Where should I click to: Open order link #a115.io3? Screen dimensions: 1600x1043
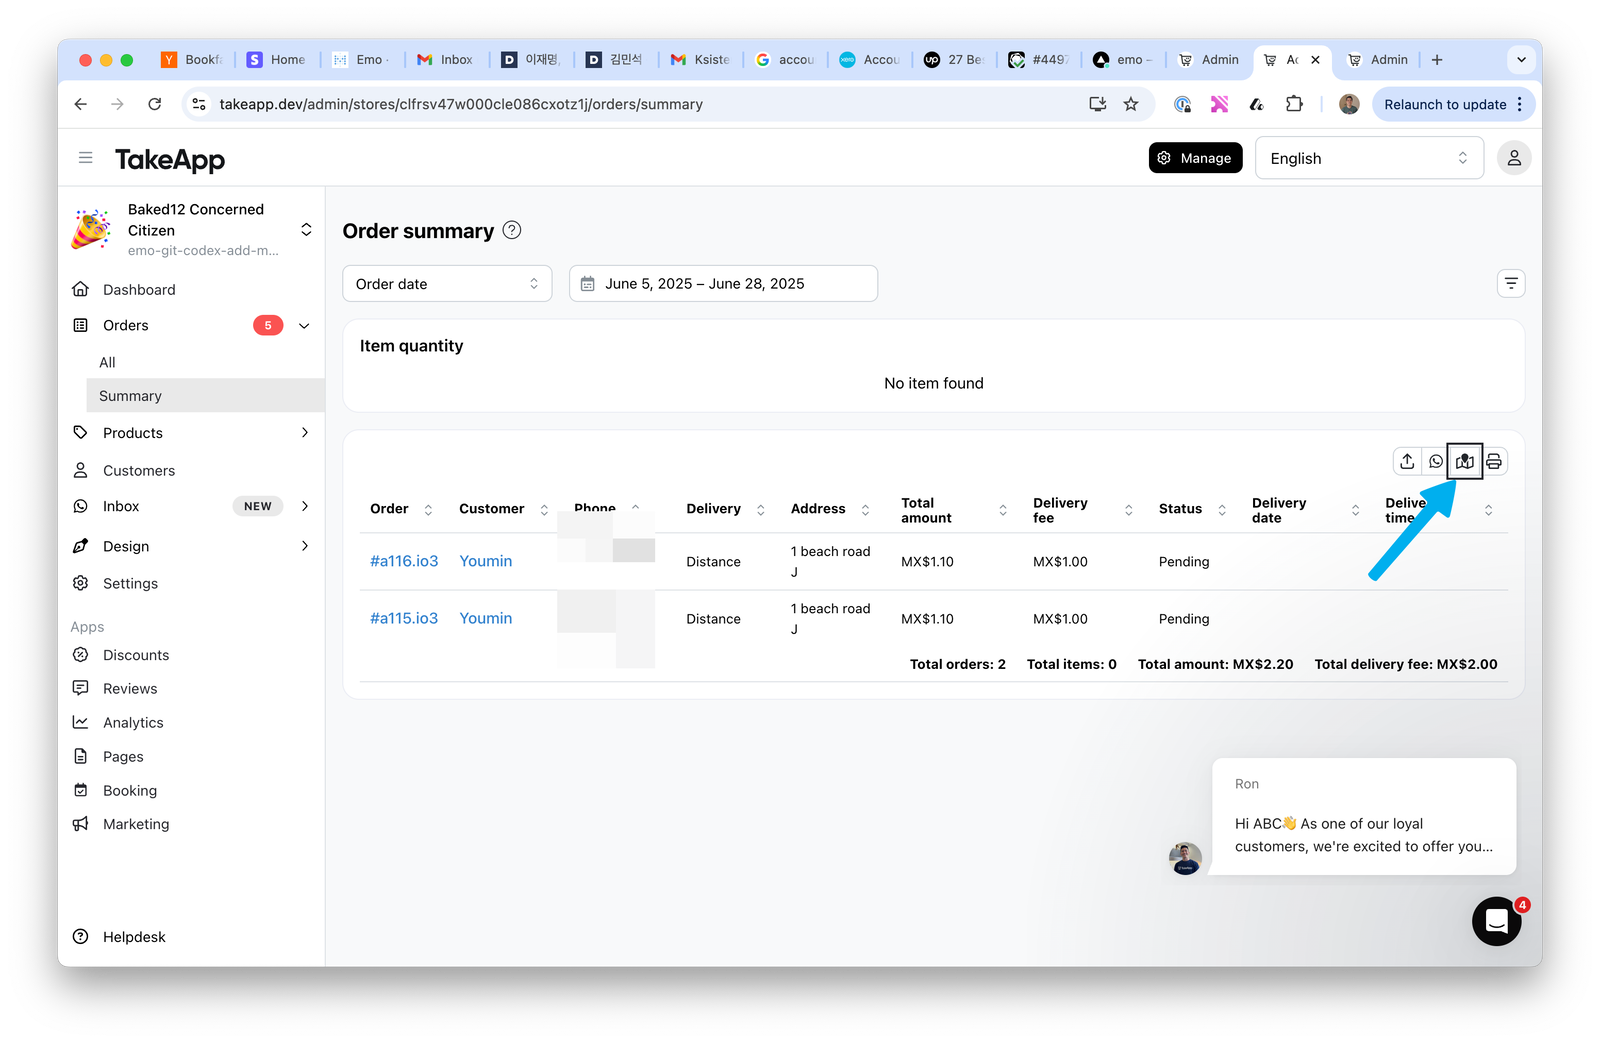tap(404, 618)
